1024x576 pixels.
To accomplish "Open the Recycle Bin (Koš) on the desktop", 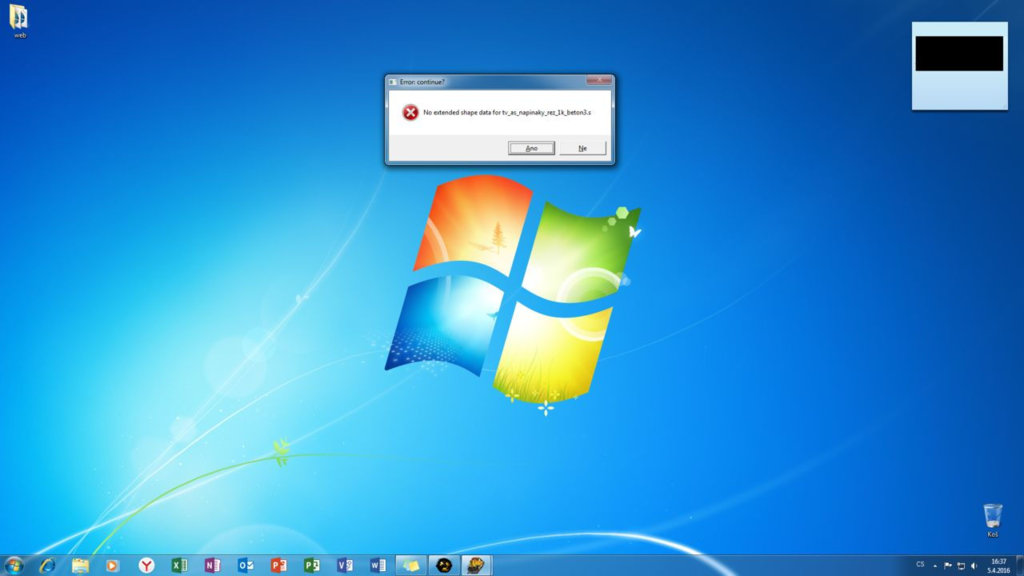I will (x=992, y=520).
